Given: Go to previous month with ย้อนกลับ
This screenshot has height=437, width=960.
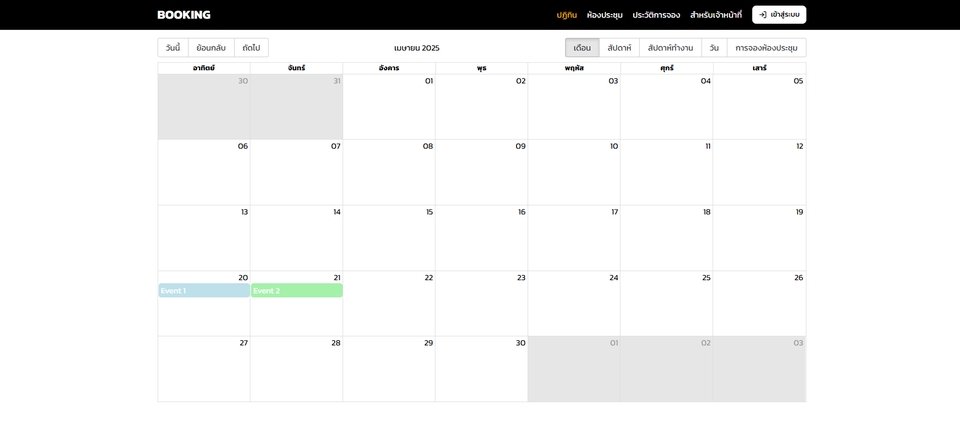Looking at the screenshot, I should tap(211, 48).
